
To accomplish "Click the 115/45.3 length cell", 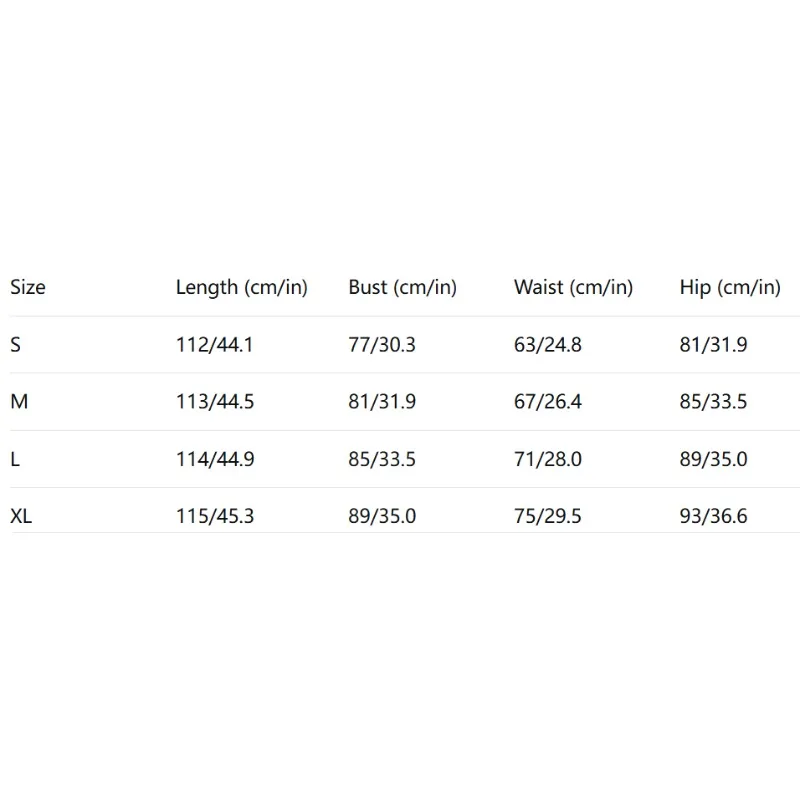I will [x=215, y=517].
